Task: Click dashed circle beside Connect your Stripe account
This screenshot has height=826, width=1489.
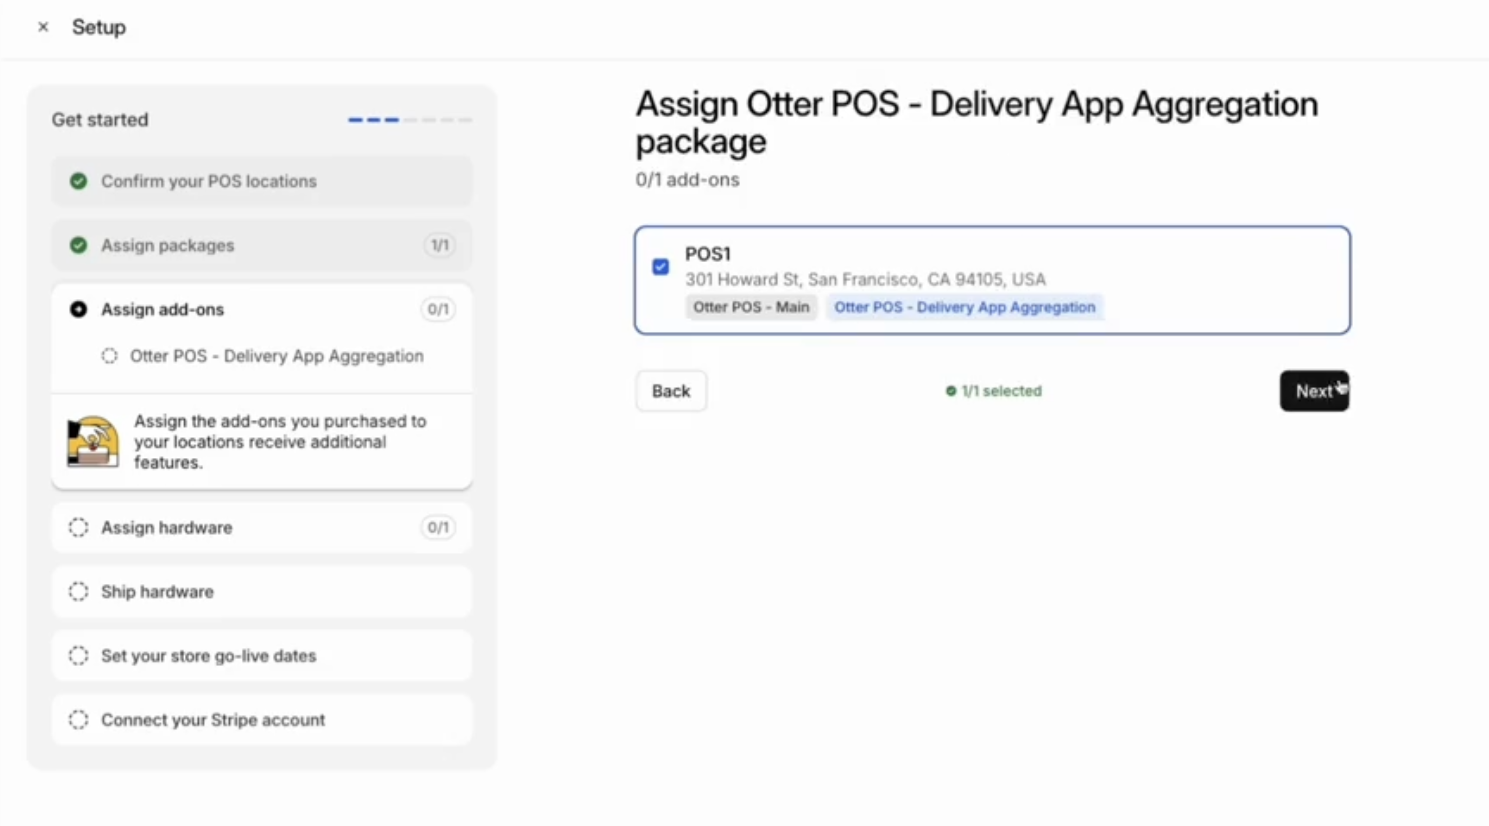Action: point(78,719)
